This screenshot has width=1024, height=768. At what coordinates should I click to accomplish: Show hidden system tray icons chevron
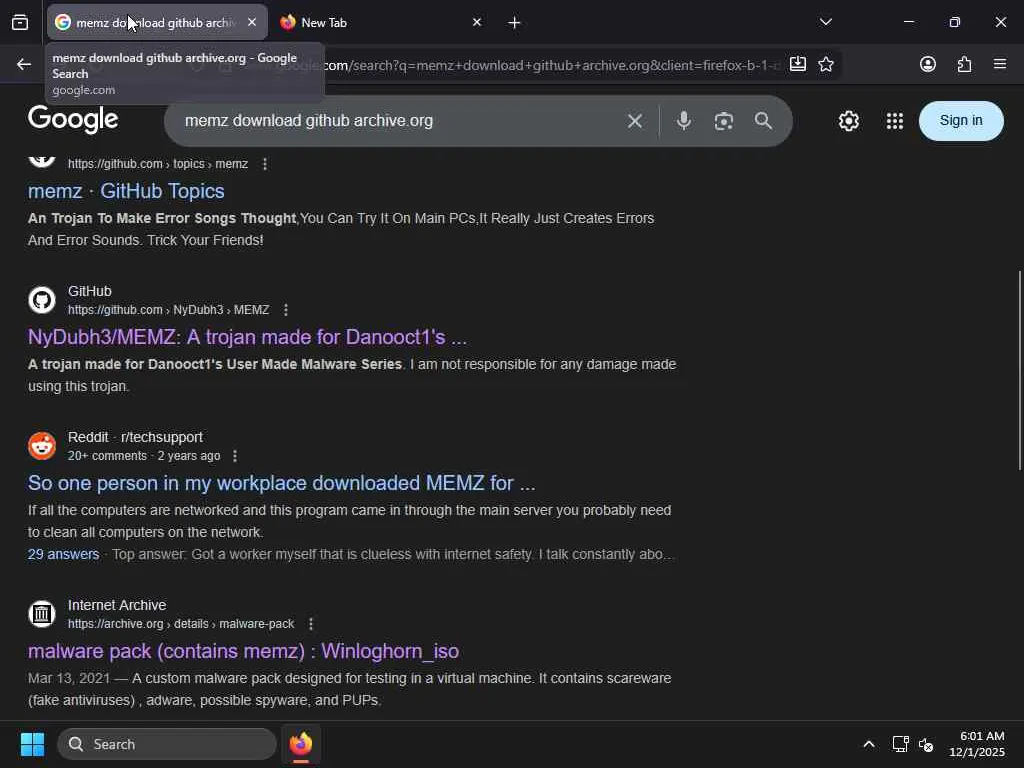click(869, 744)
